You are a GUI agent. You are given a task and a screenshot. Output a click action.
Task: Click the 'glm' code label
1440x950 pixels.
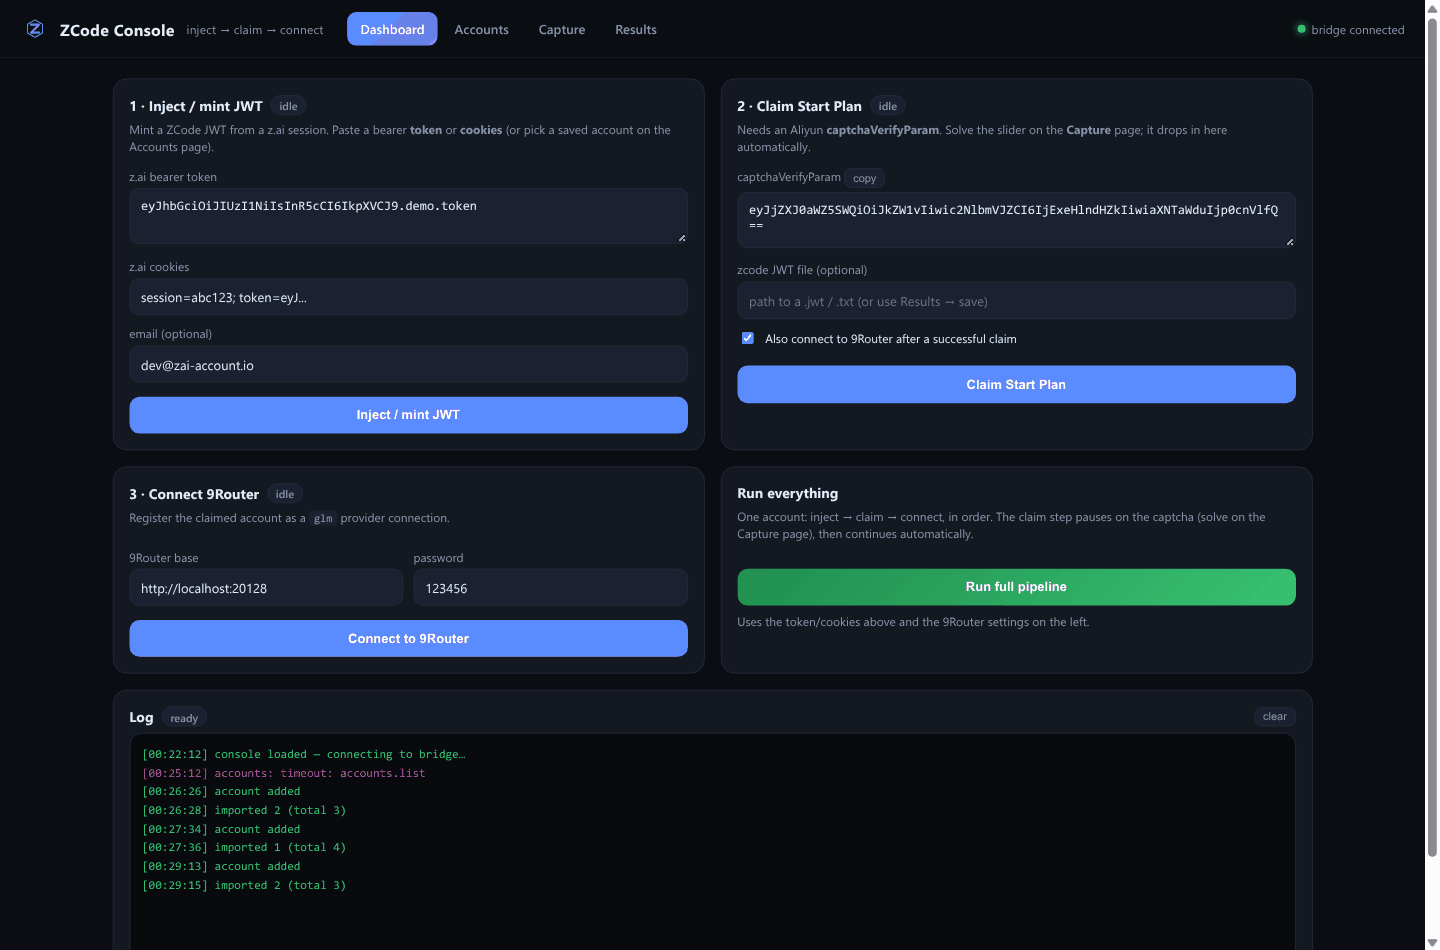coord(323,519)
